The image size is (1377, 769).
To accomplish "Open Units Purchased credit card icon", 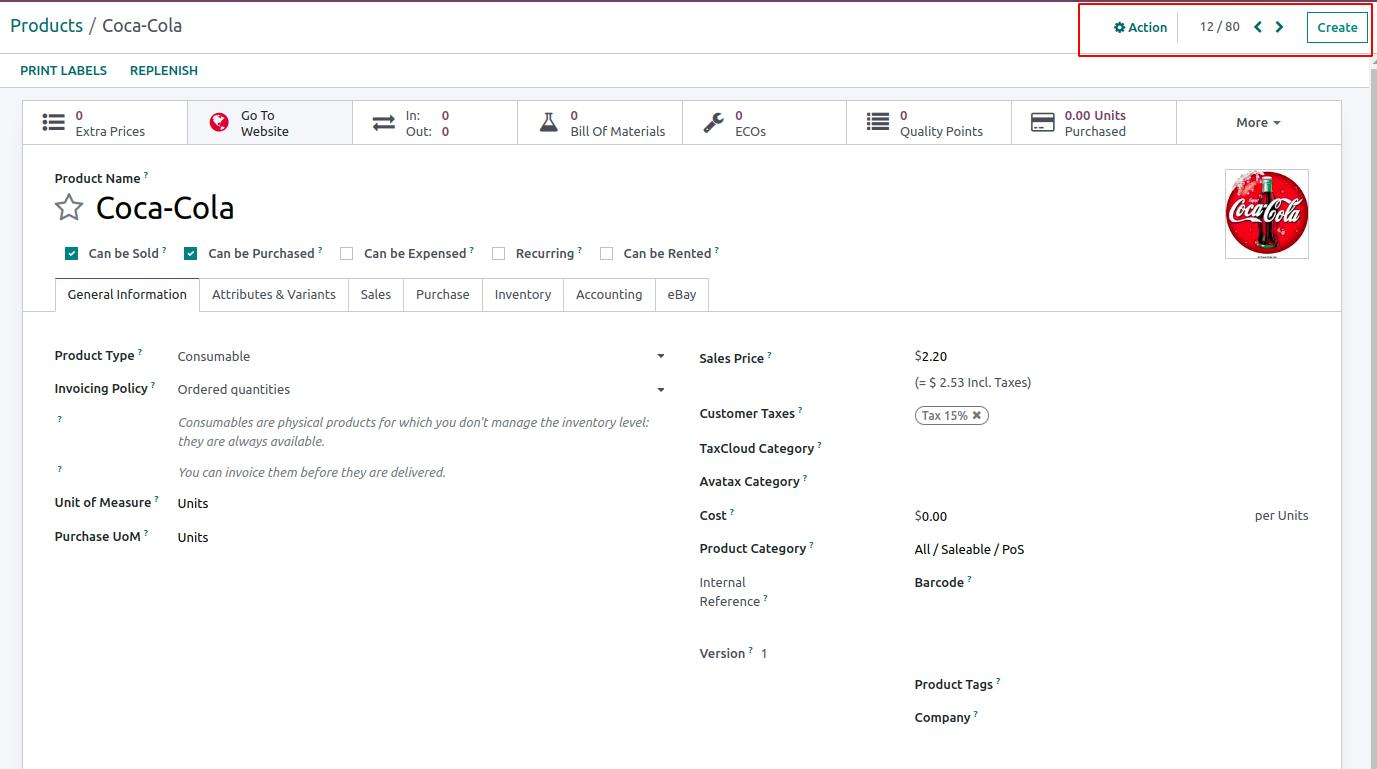I will point(1043,122).
